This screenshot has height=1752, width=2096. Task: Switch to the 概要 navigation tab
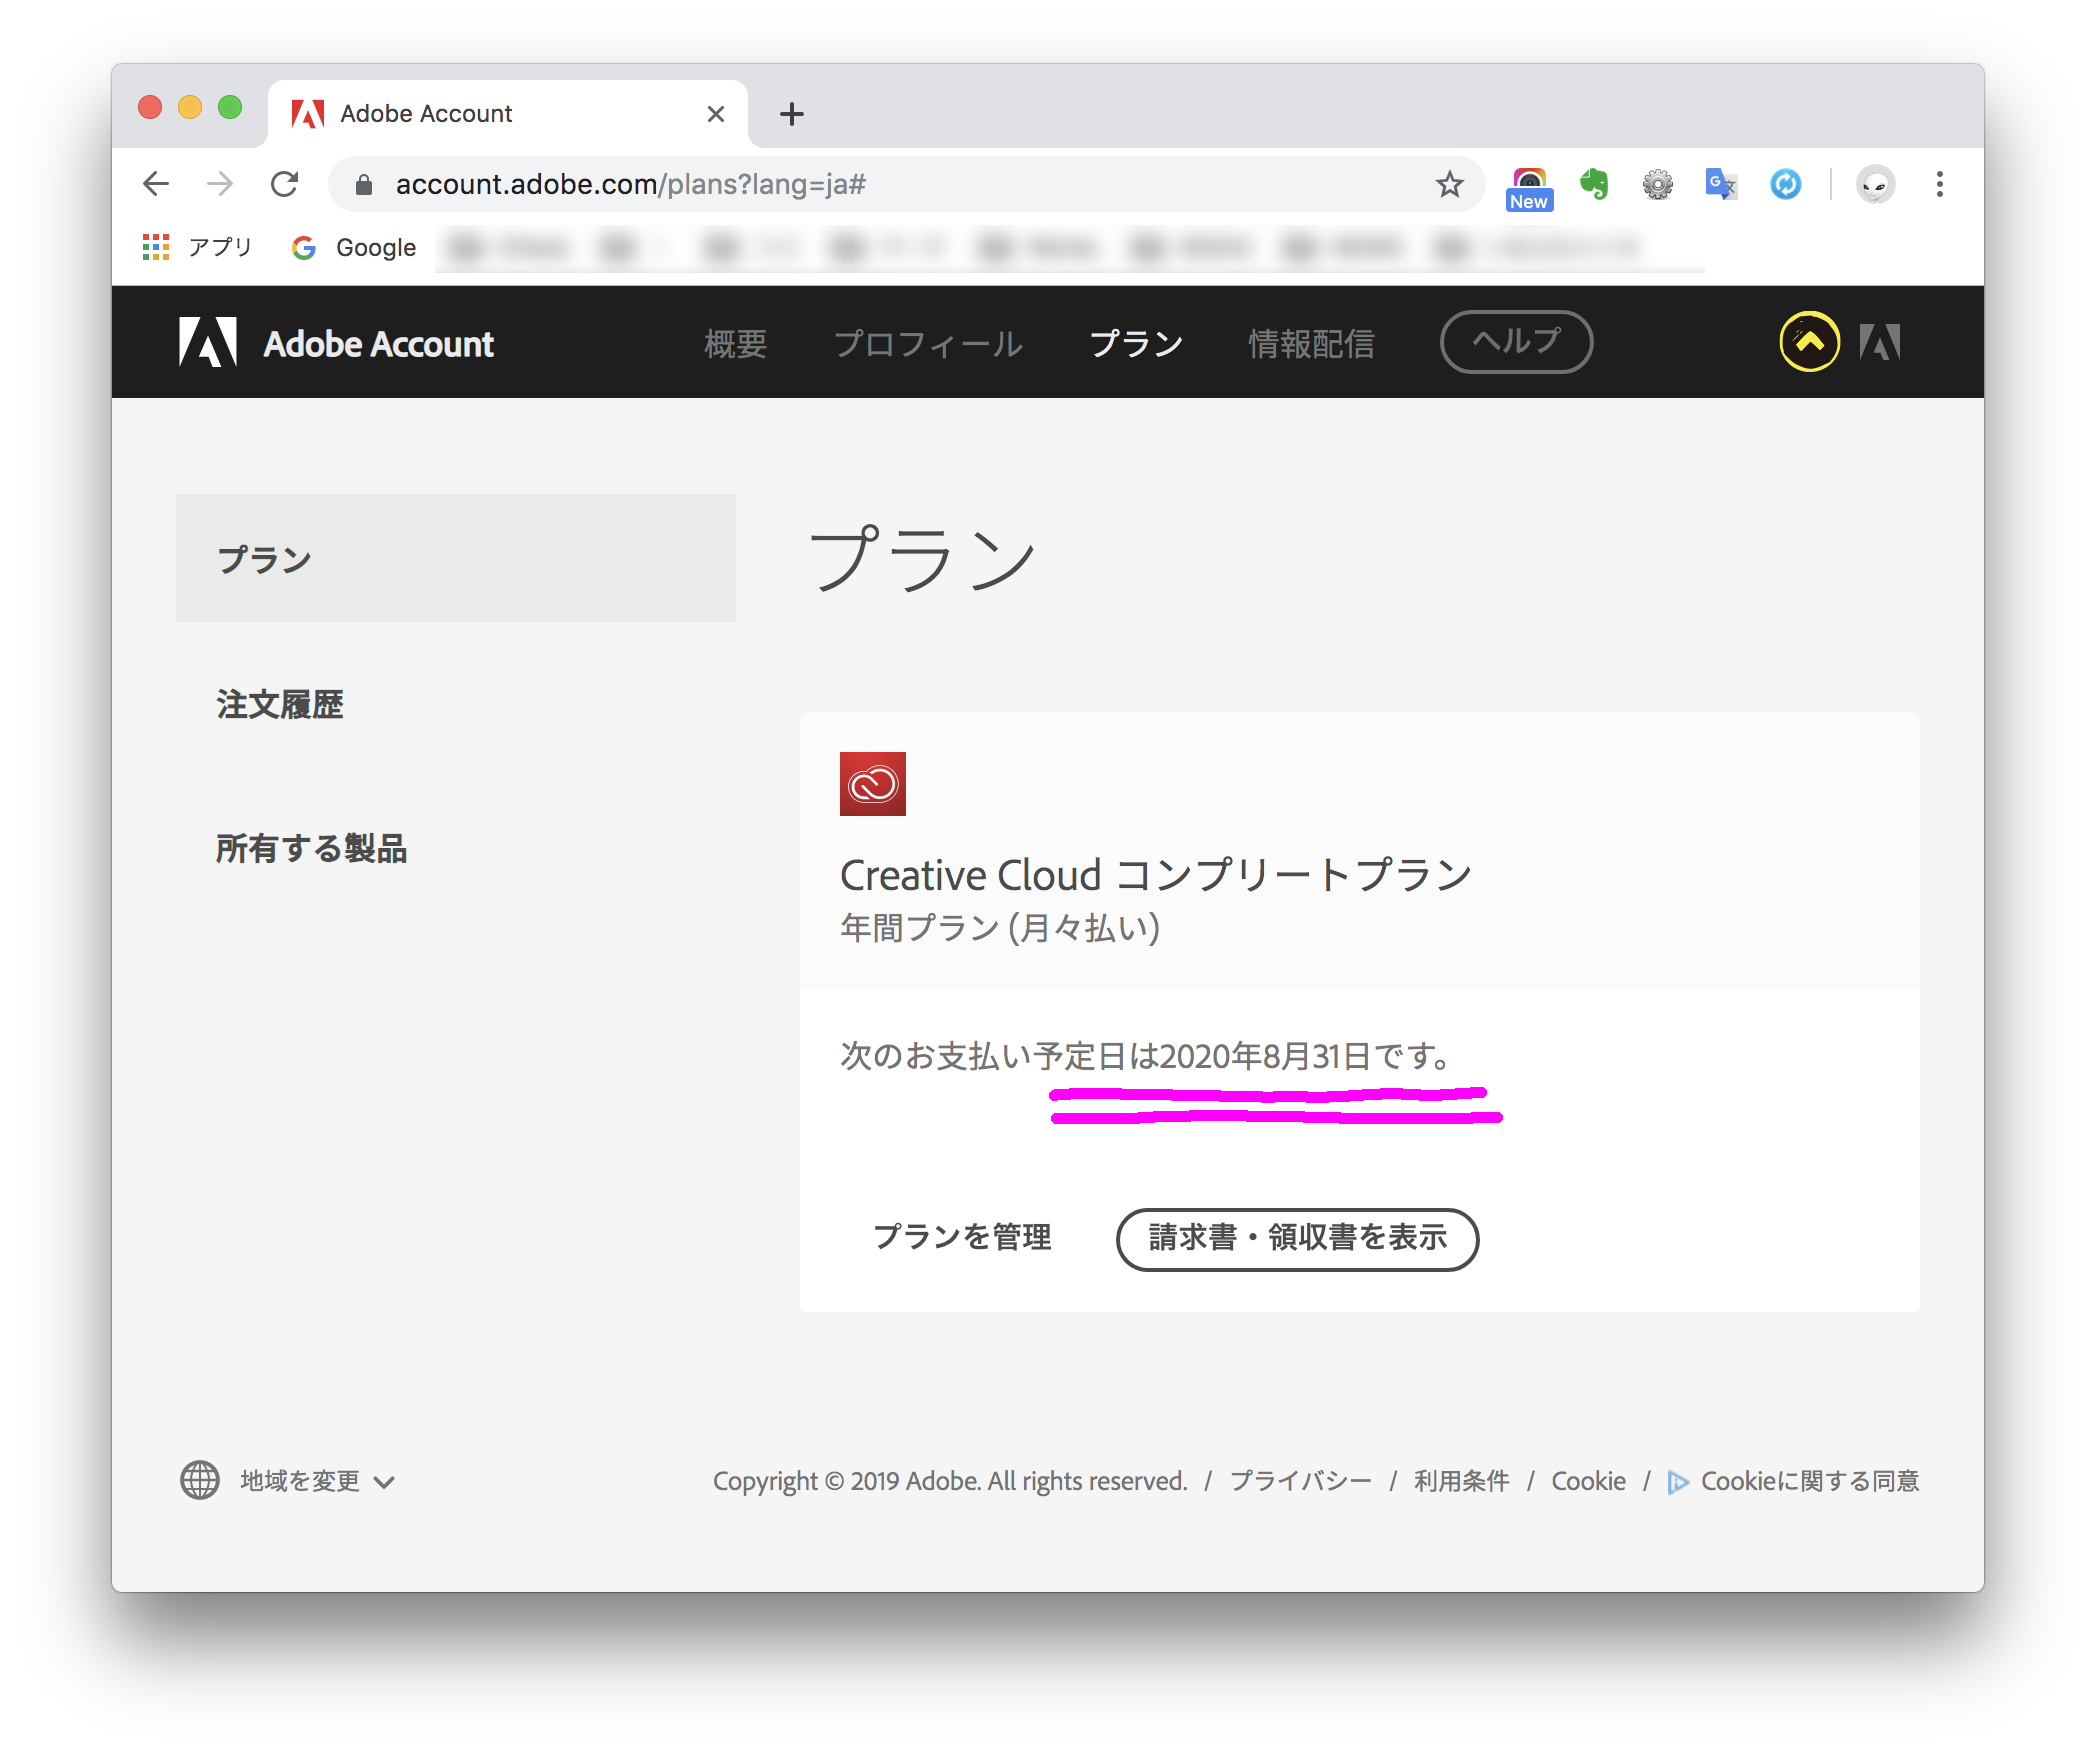(735, 344)
